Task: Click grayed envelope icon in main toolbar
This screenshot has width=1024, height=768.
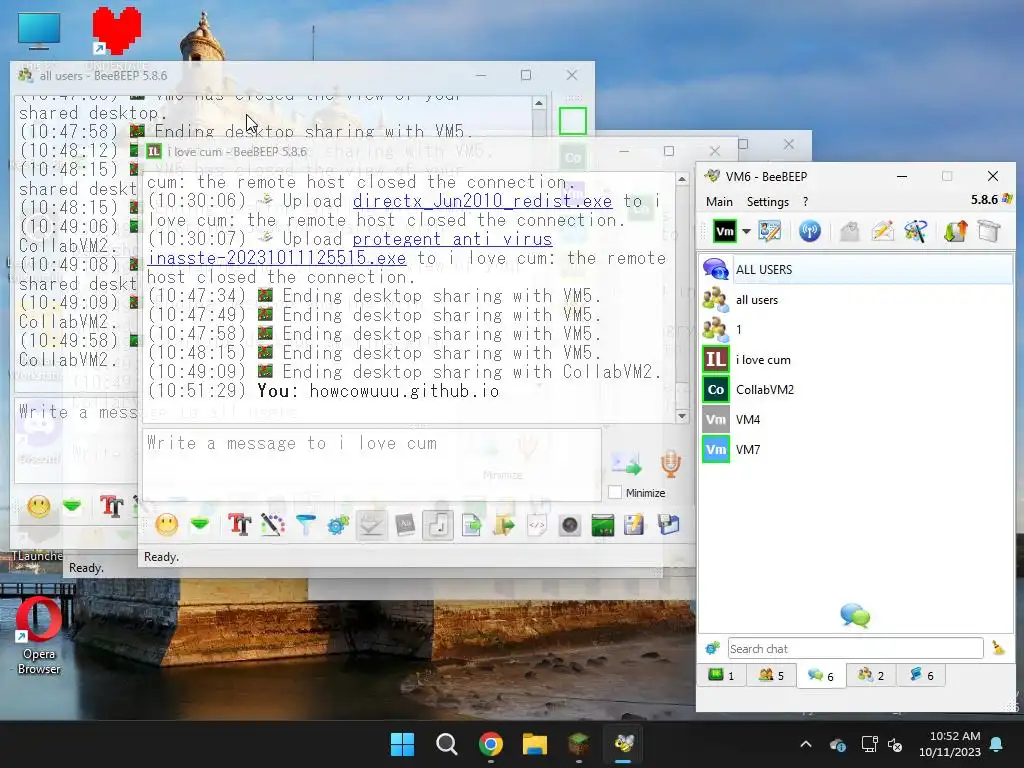Action: [849, 231]
